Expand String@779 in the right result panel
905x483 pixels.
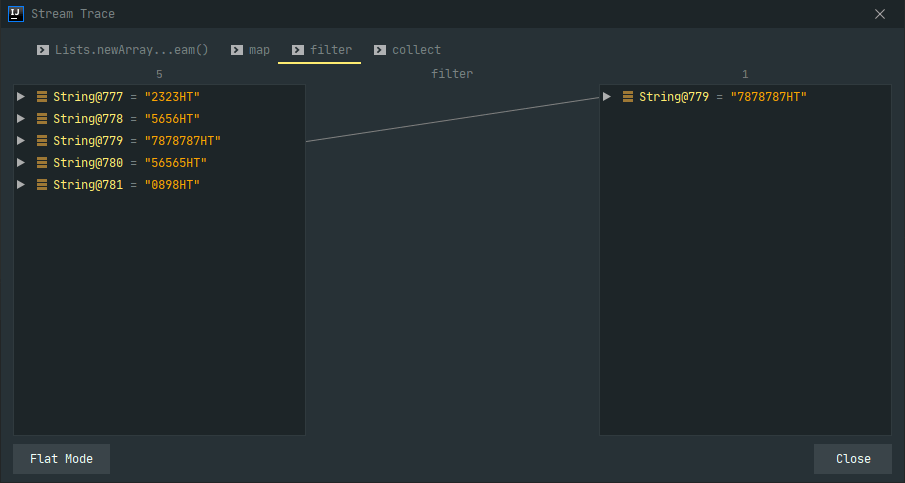[607, 97]
